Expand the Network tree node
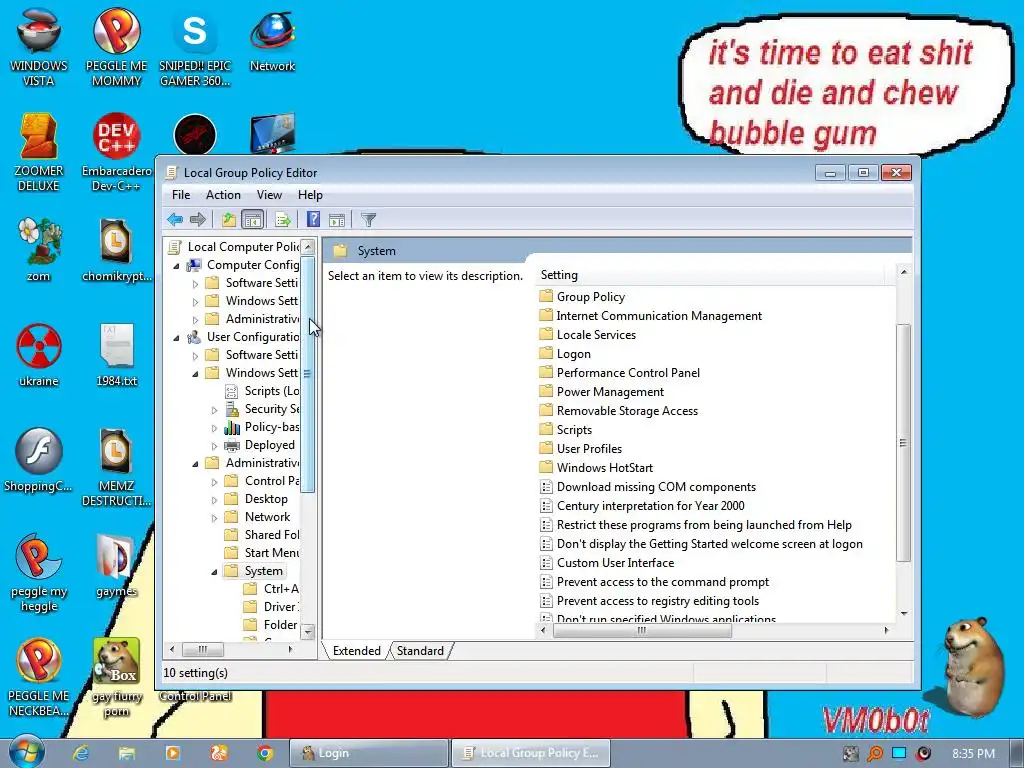 [x=214, y=518]
